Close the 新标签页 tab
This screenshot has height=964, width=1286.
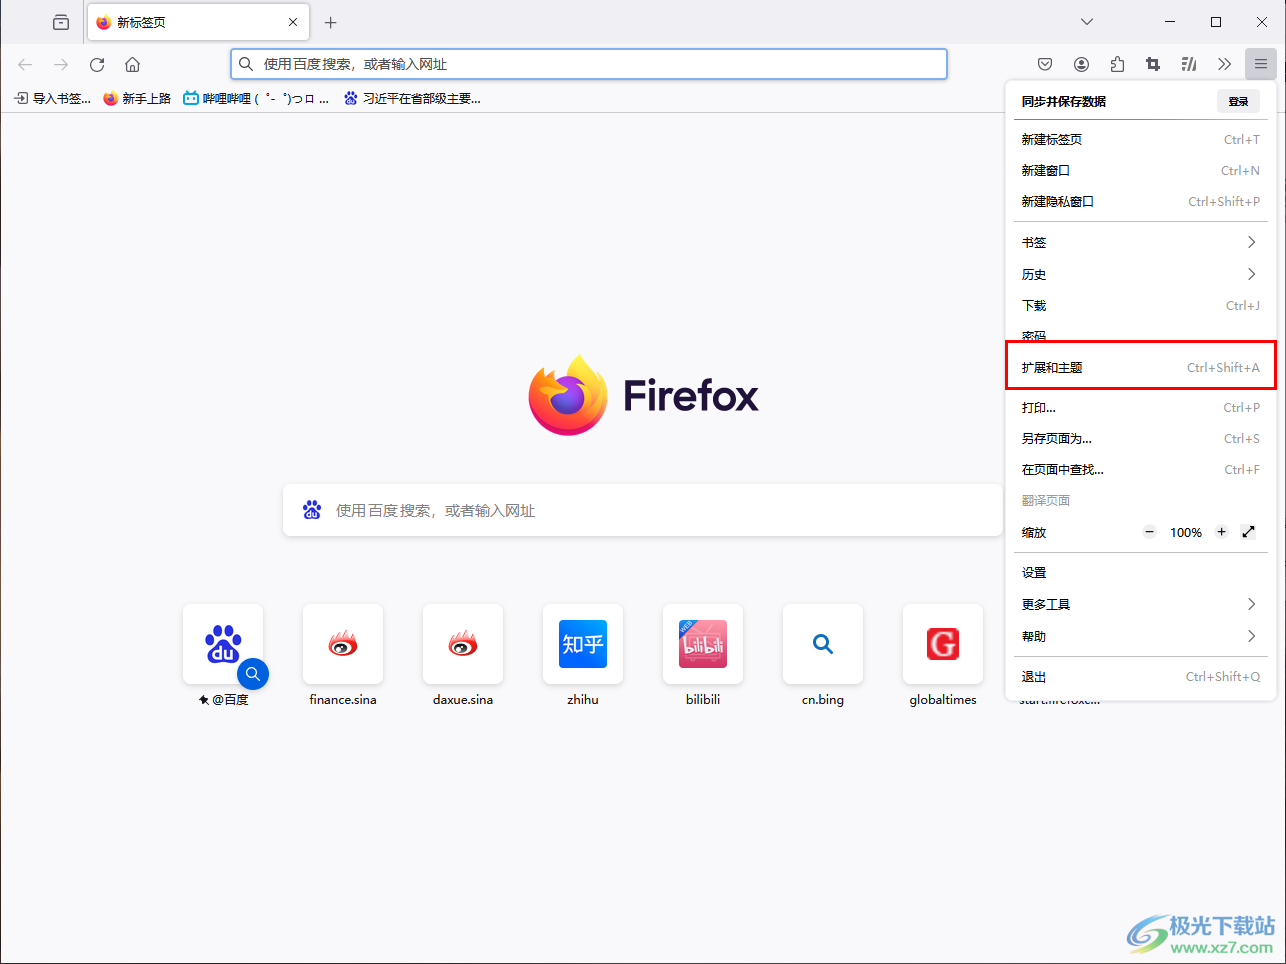[293, 22]
